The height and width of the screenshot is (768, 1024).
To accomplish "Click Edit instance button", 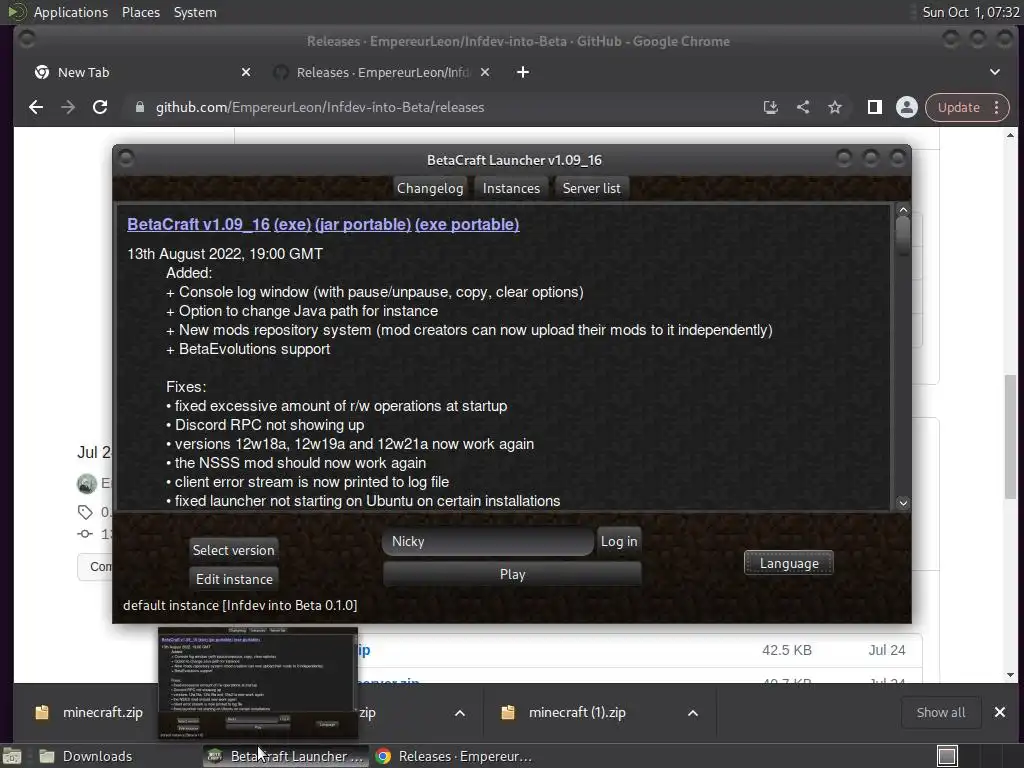I will click(x=234, y=579).
